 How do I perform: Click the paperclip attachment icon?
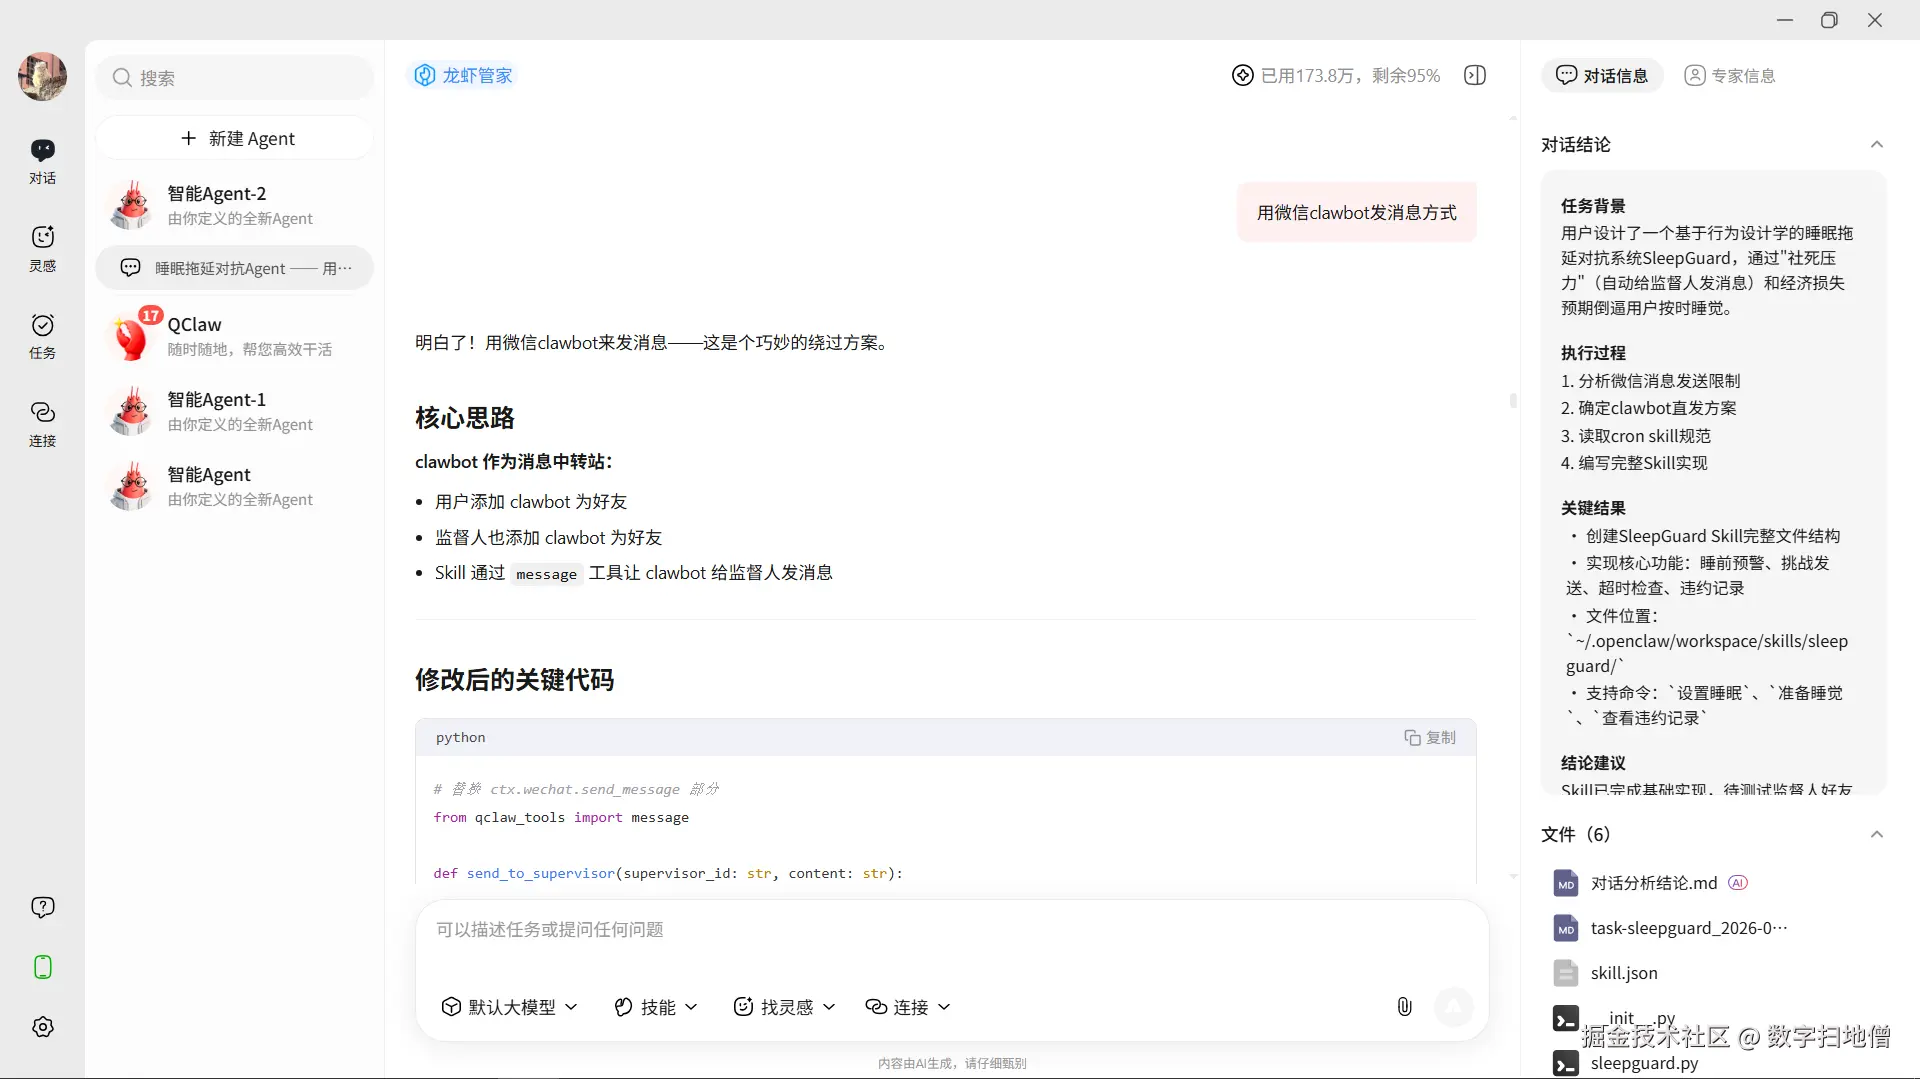pos(1404,1006)
